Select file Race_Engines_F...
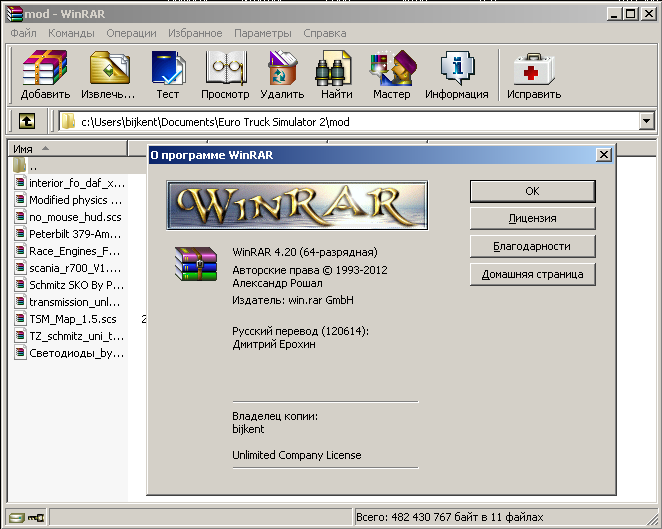662x529 pixels. [x=68, y=251]
